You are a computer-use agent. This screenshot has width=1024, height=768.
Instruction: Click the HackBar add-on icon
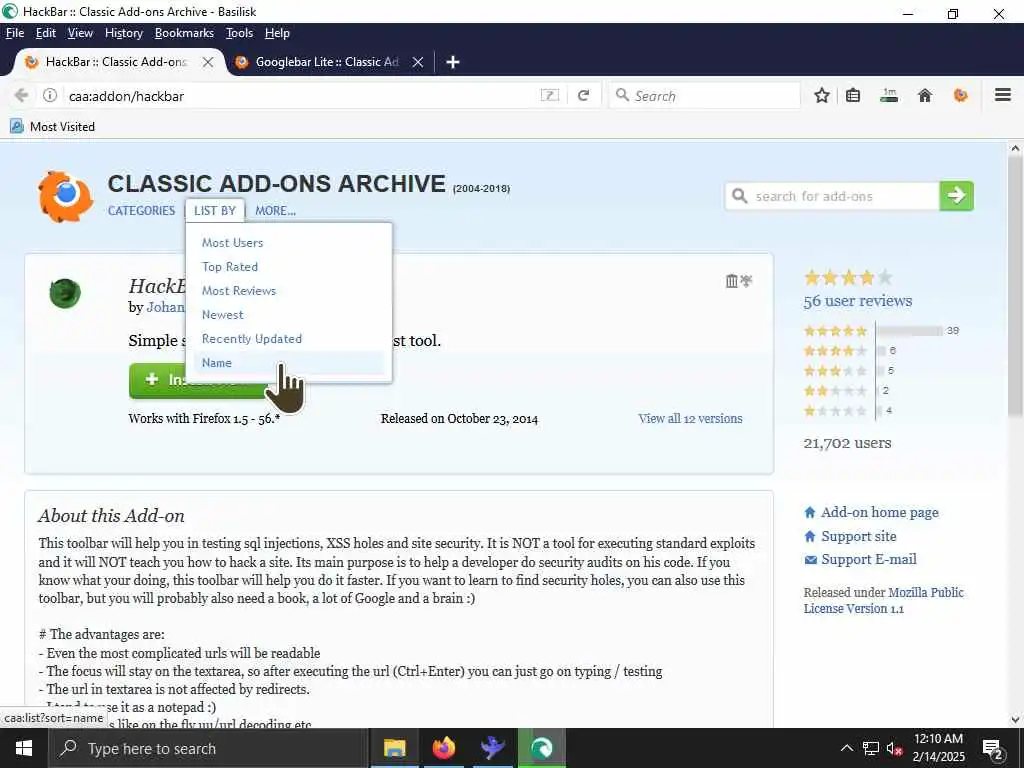click(x=65, y=293)
